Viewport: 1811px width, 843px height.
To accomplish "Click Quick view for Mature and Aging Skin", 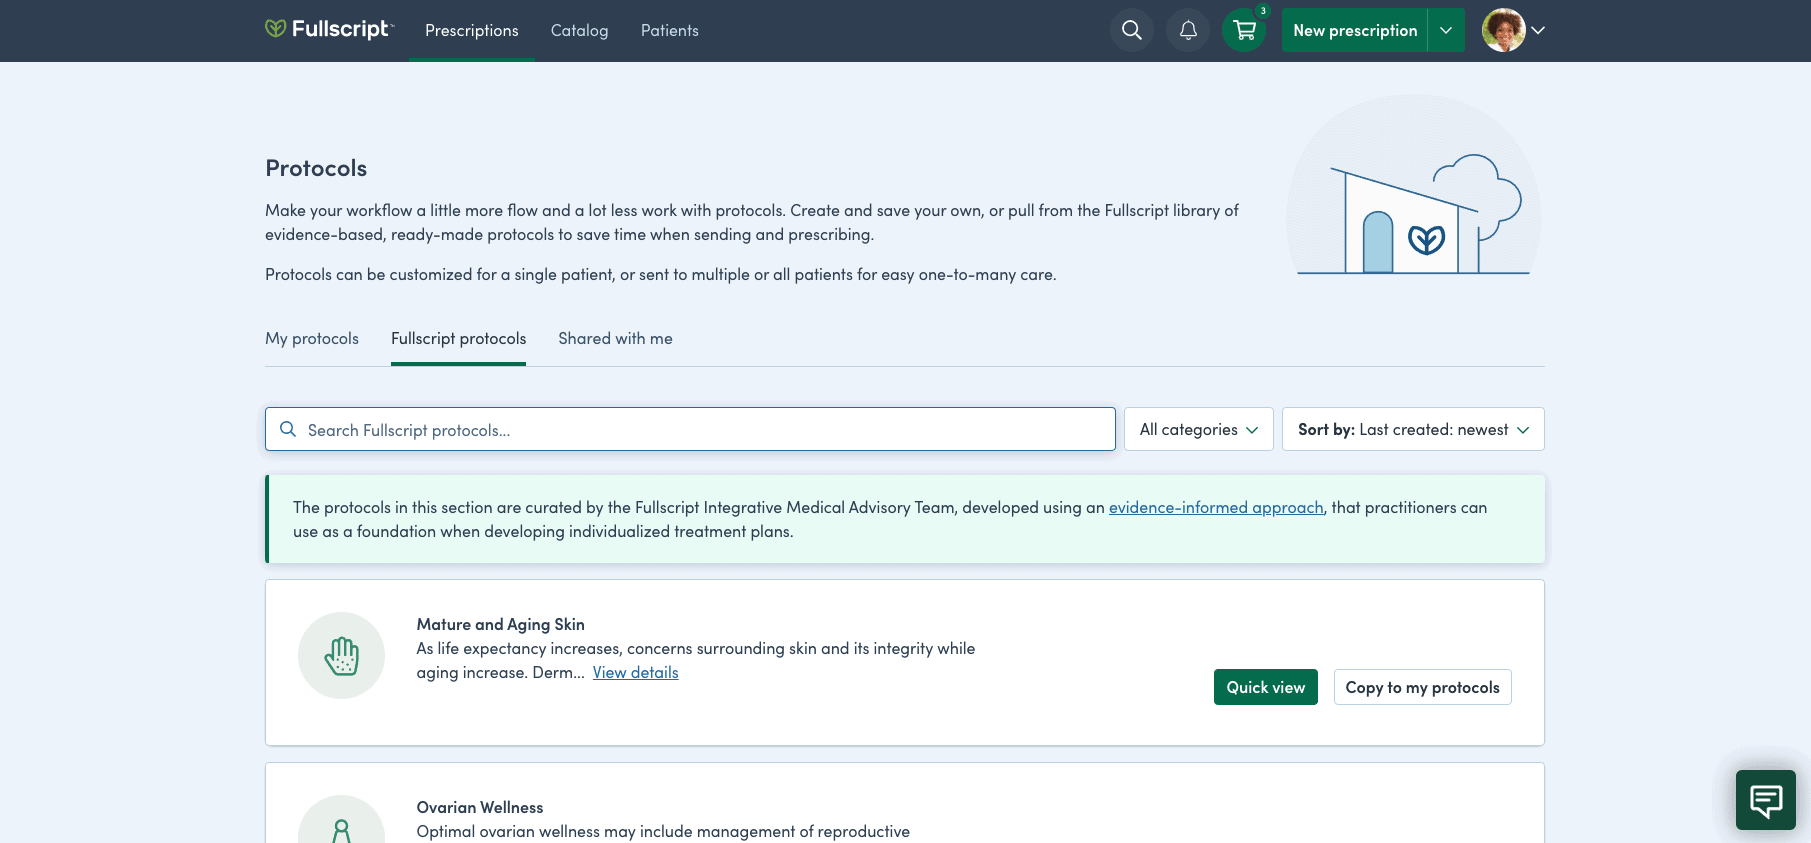I will [1266, 687].
